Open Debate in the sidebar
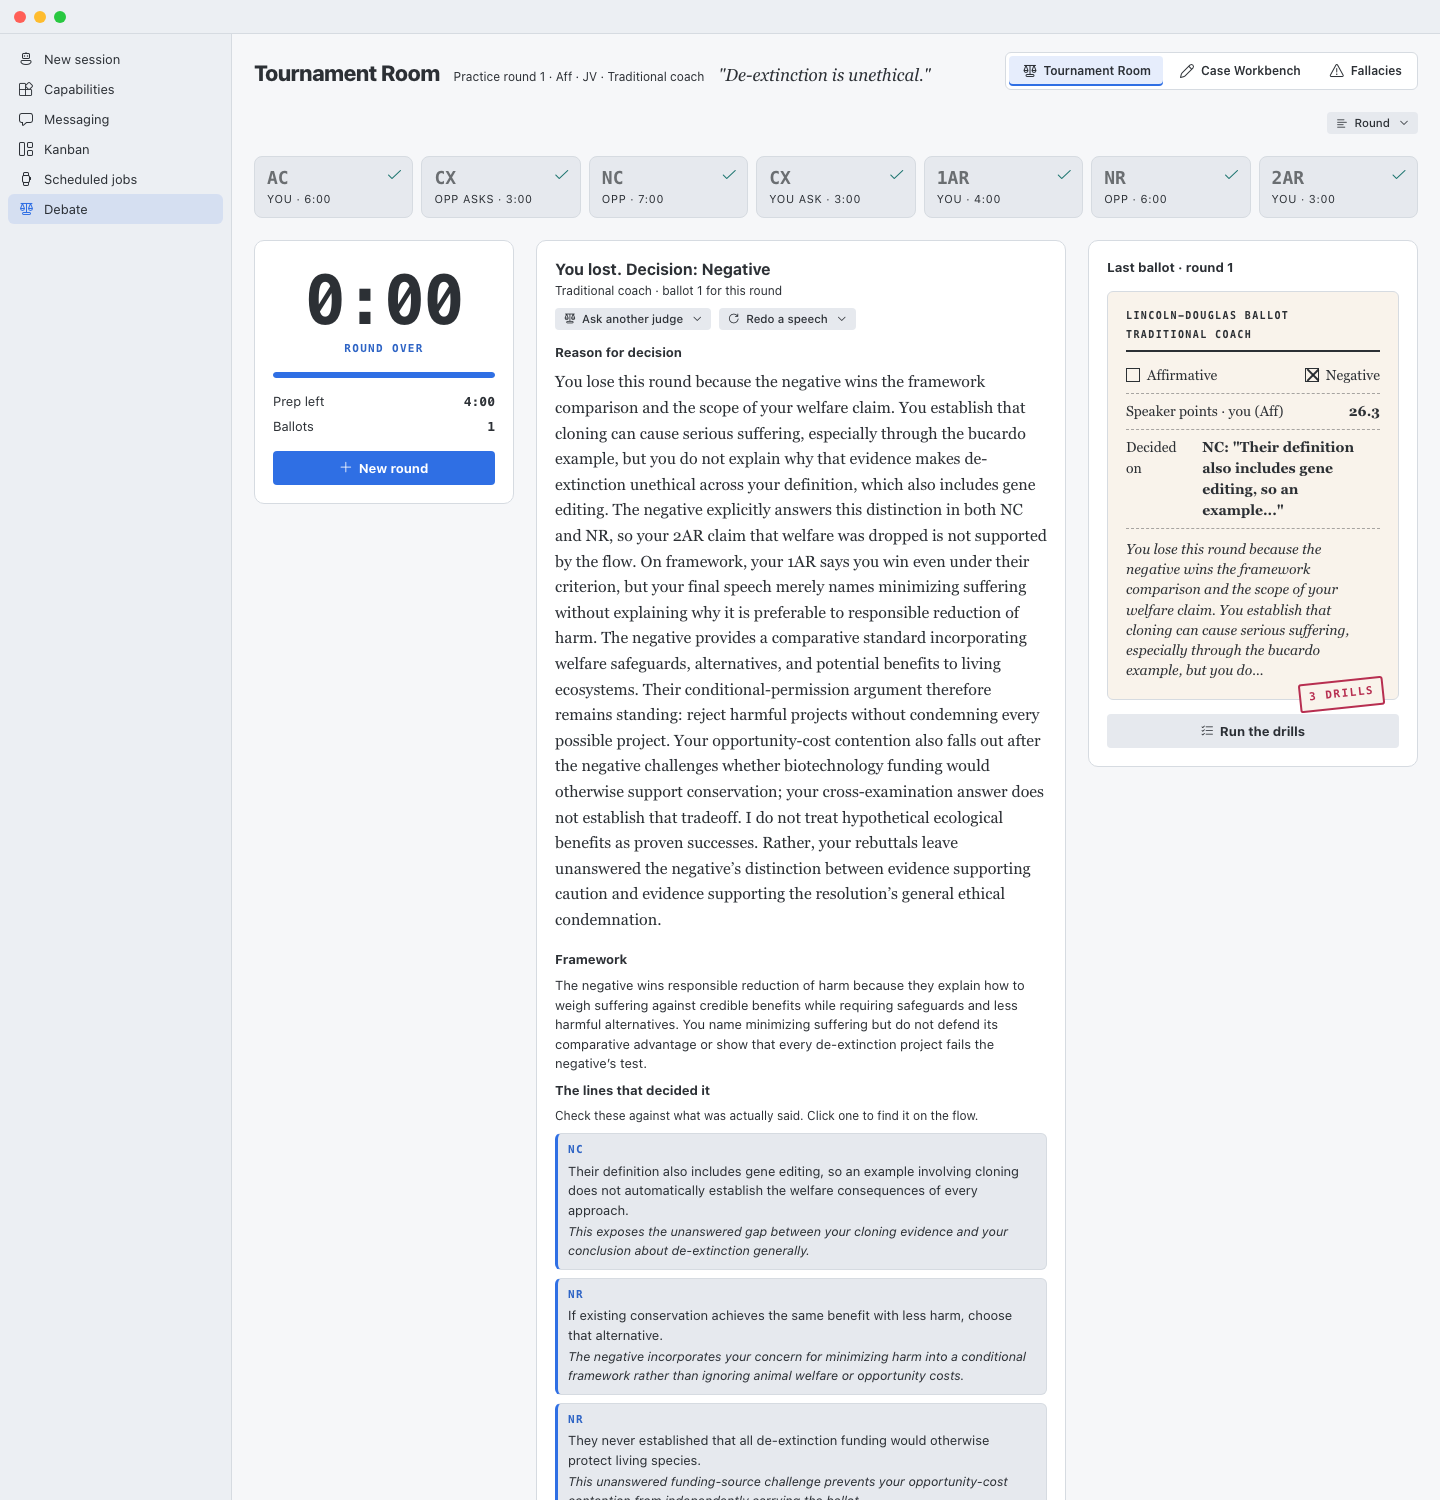Viewport: 1440px width, 1500px height. tap(115, 209)
